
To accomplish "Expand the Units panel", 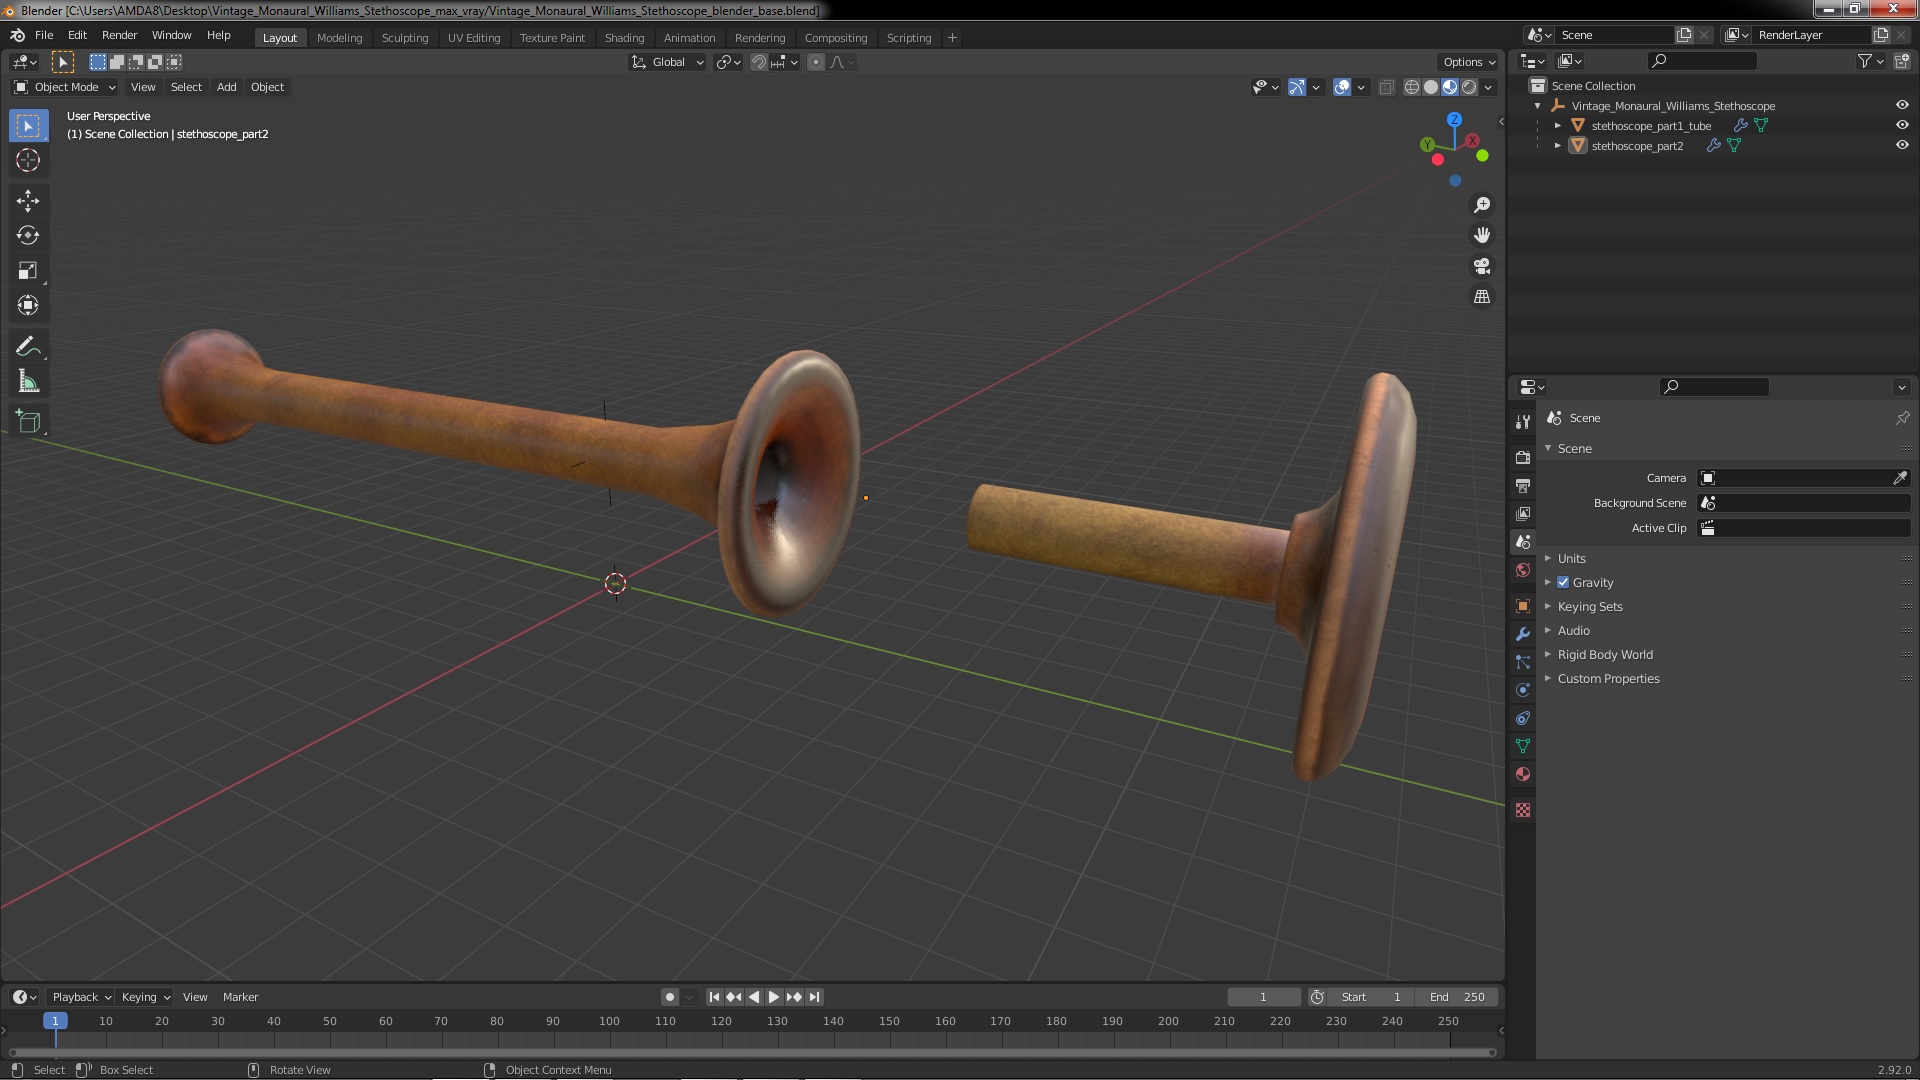I will click(x=1571, y=558).
